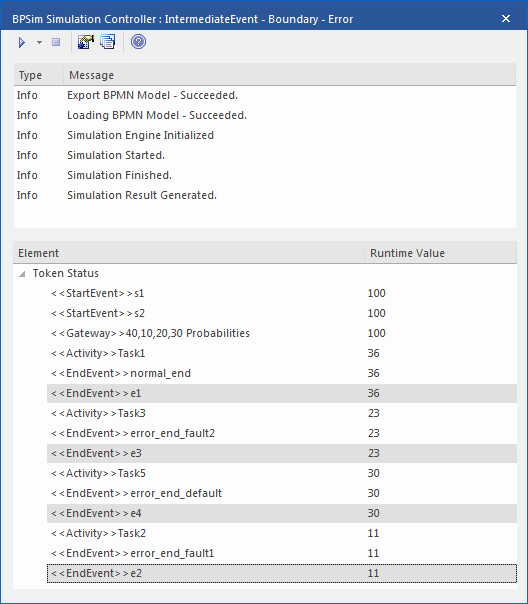Select the Gateway 40,10,20,30 Probabilities row

pos(282,333)
